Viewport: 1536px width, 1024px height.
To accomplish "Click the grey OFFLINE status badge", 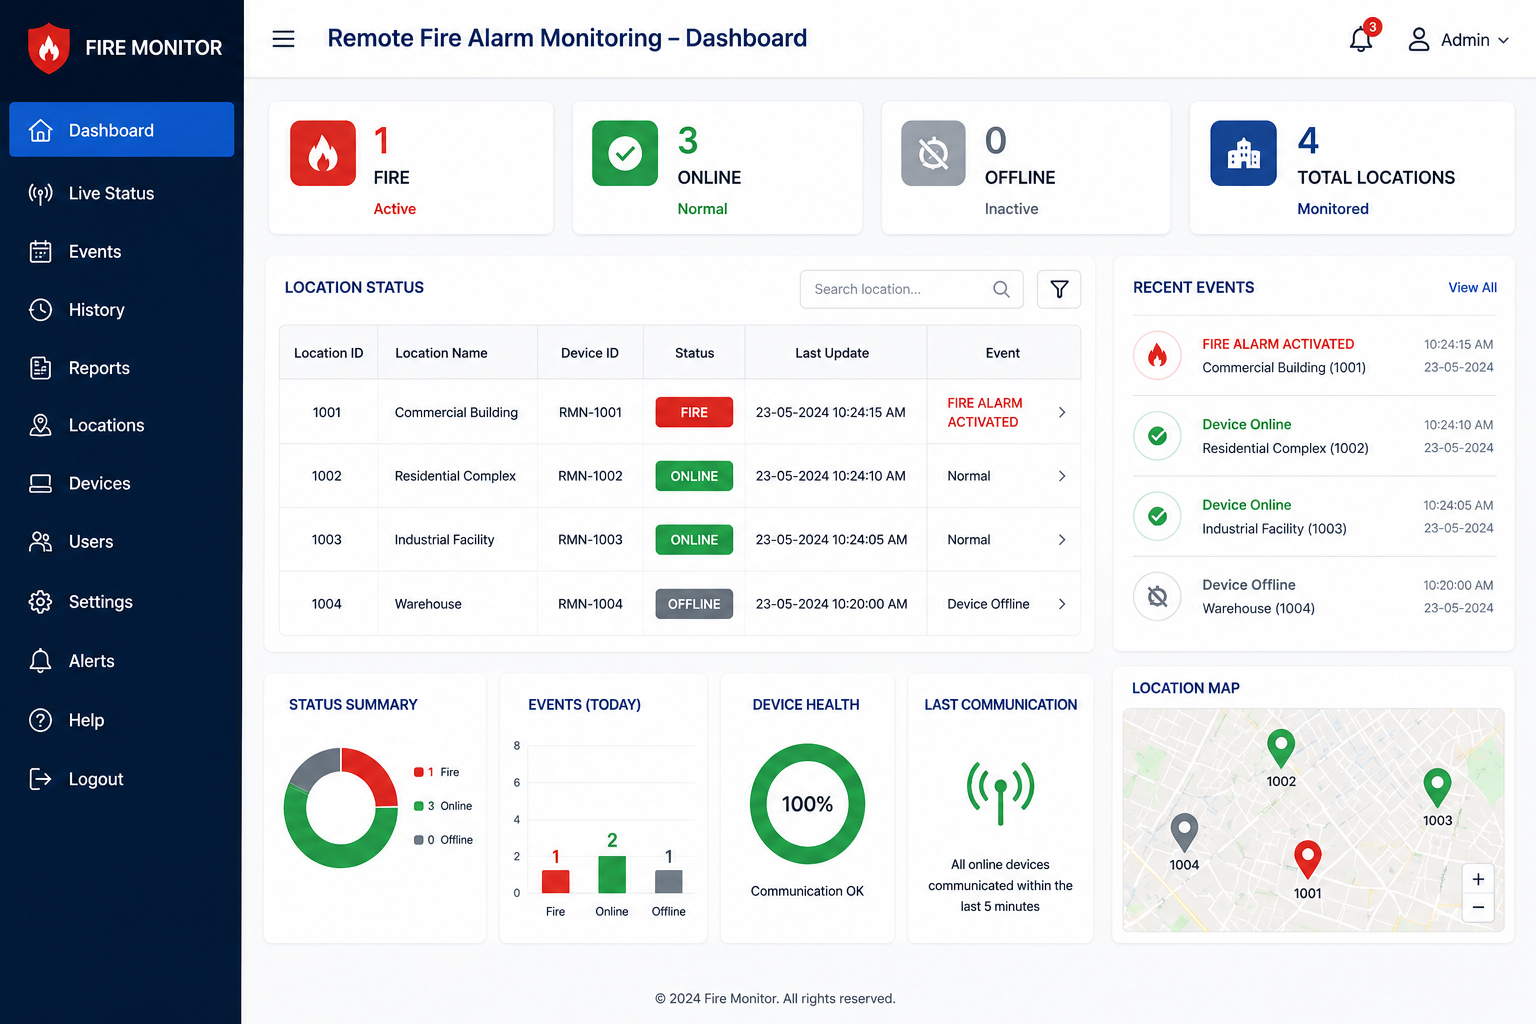I will [x=694, y=604].
